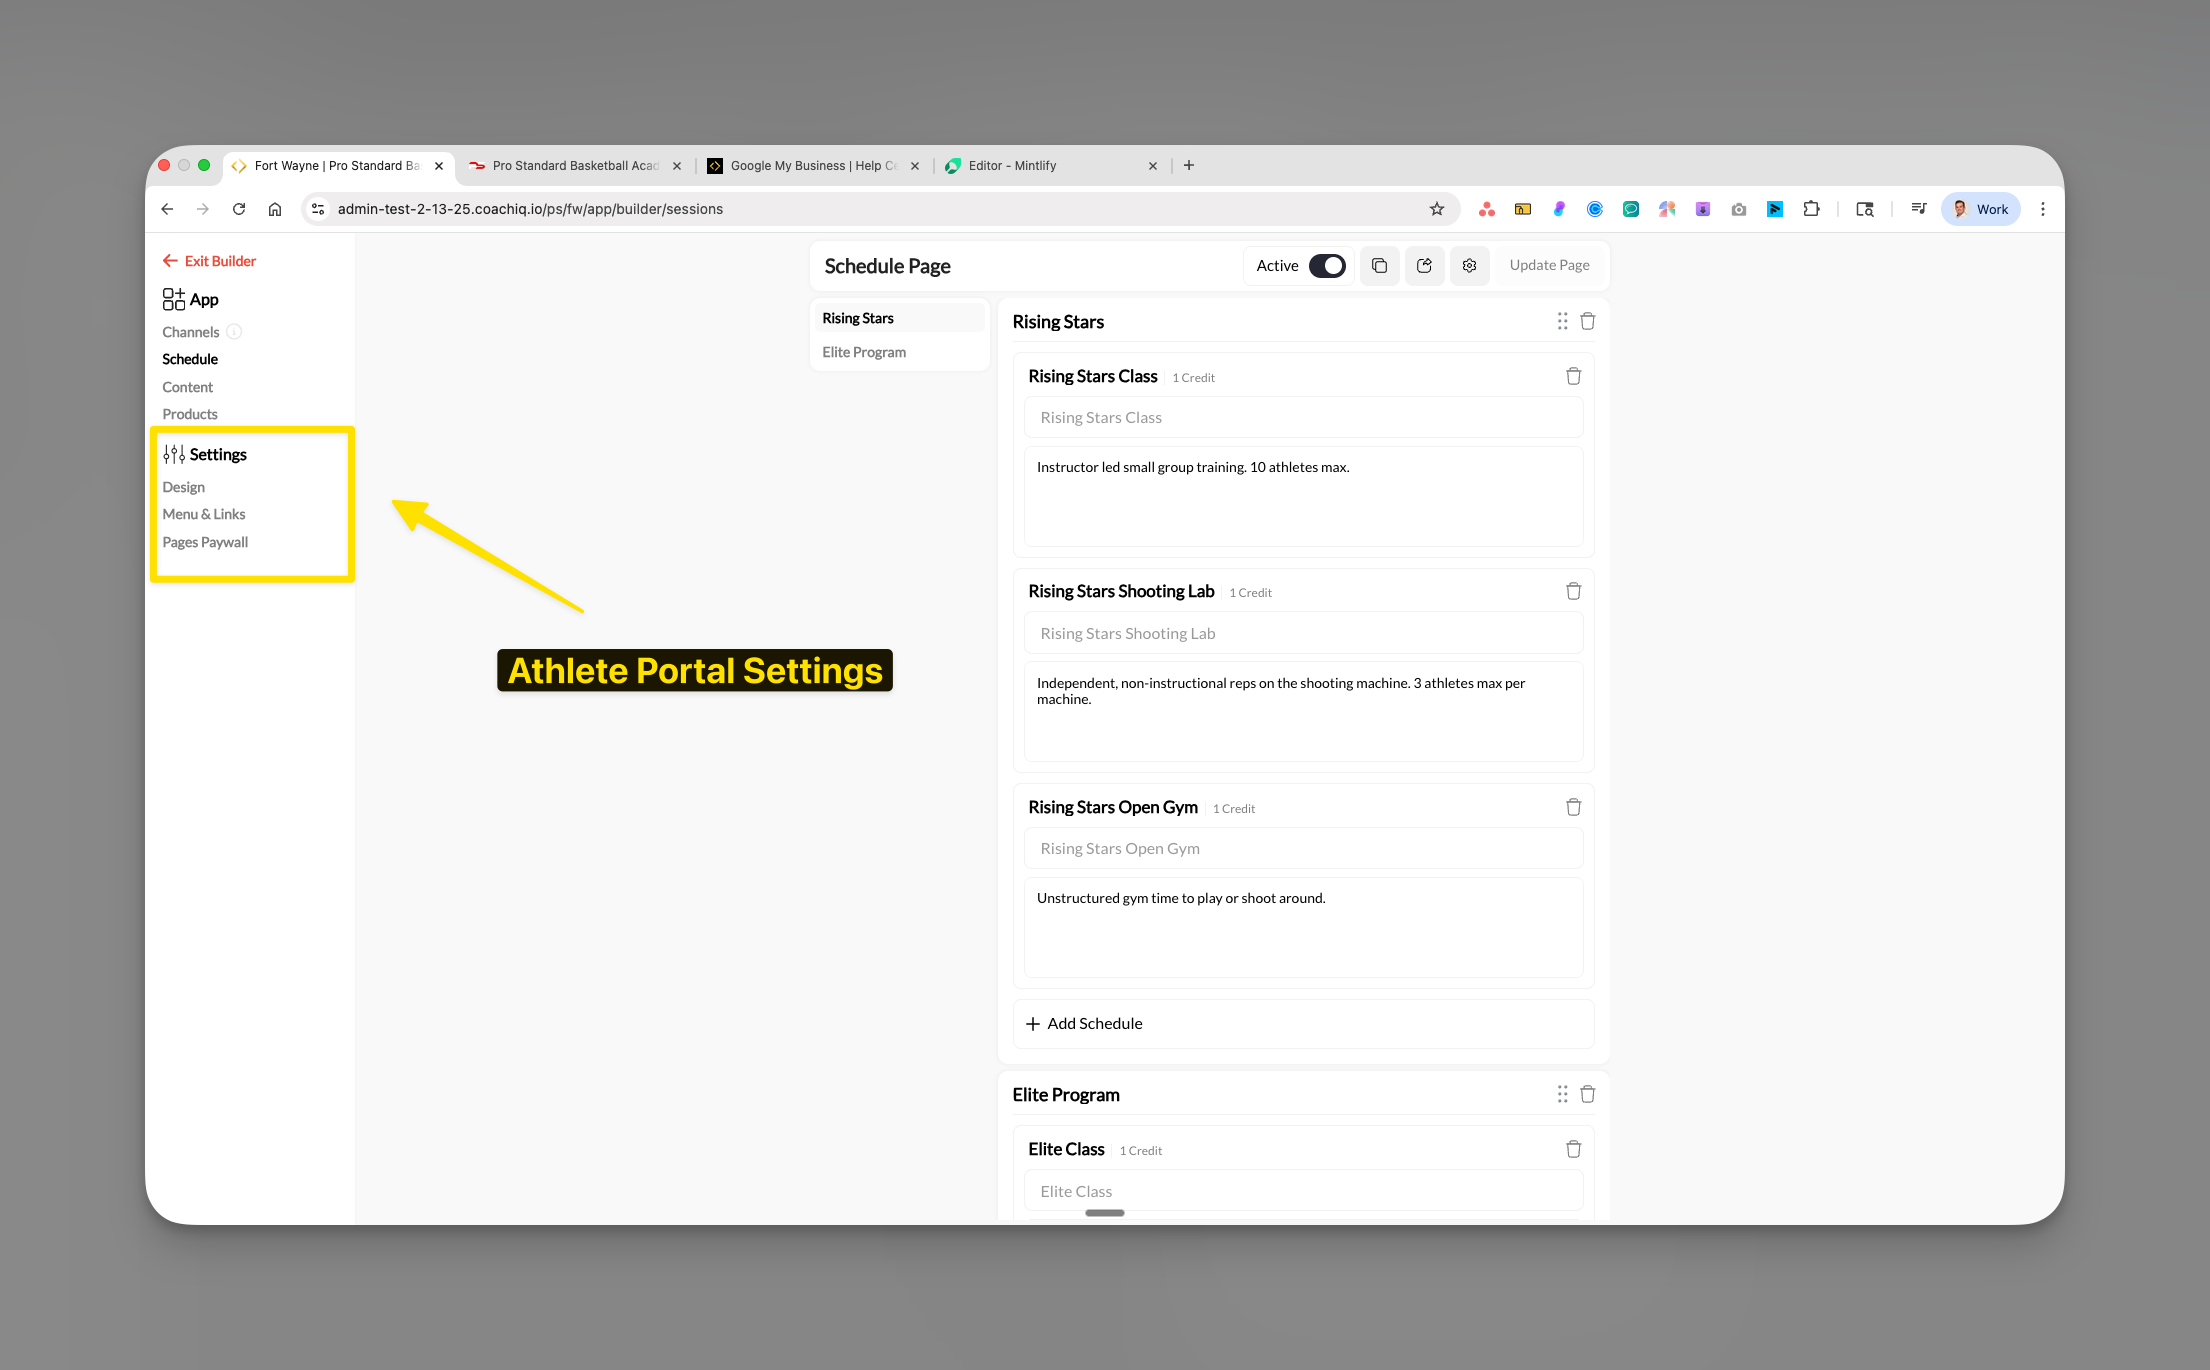Open the Work profile menu in Chrome
Viewport: 2210px width, 1370px height.
coord(1980,209)
